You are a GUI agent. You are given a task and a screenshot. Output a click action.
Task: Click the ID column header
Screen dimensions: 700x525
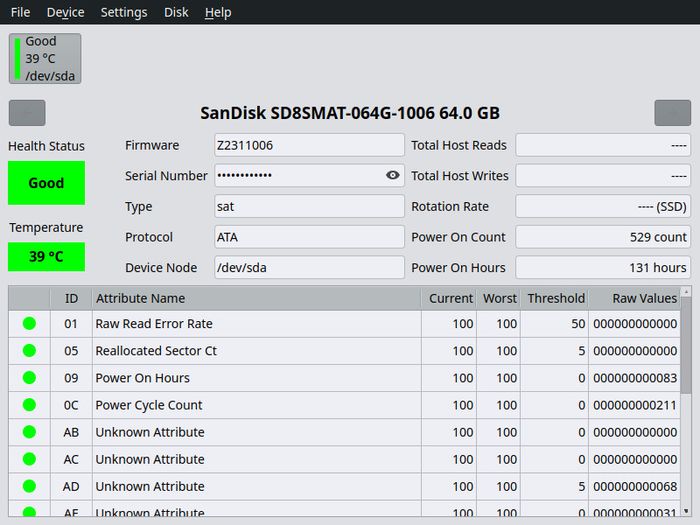point(71,298)
